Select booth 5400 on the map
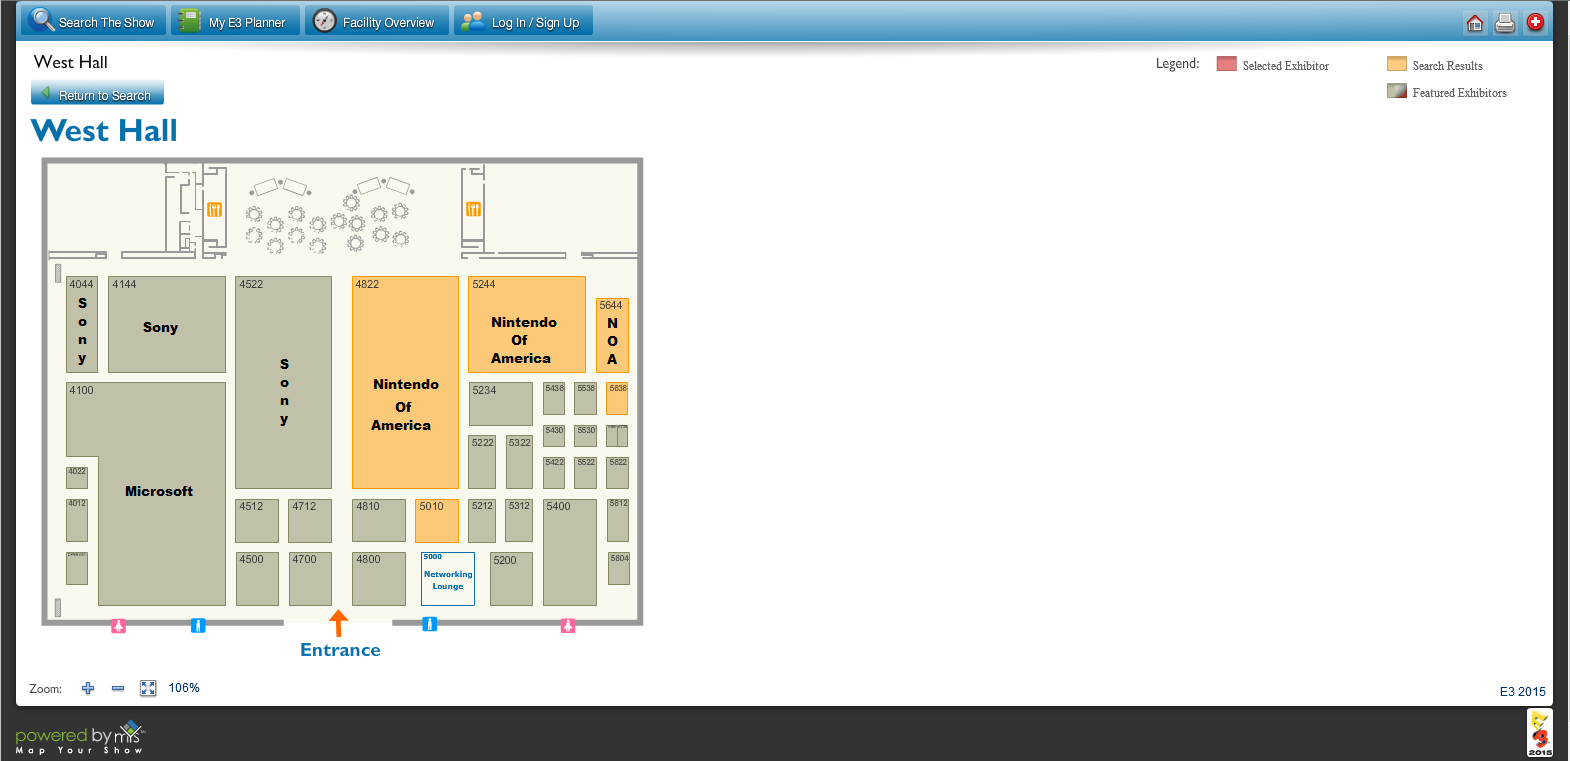This screenshot has height=761, width=1570. (569, 553)
